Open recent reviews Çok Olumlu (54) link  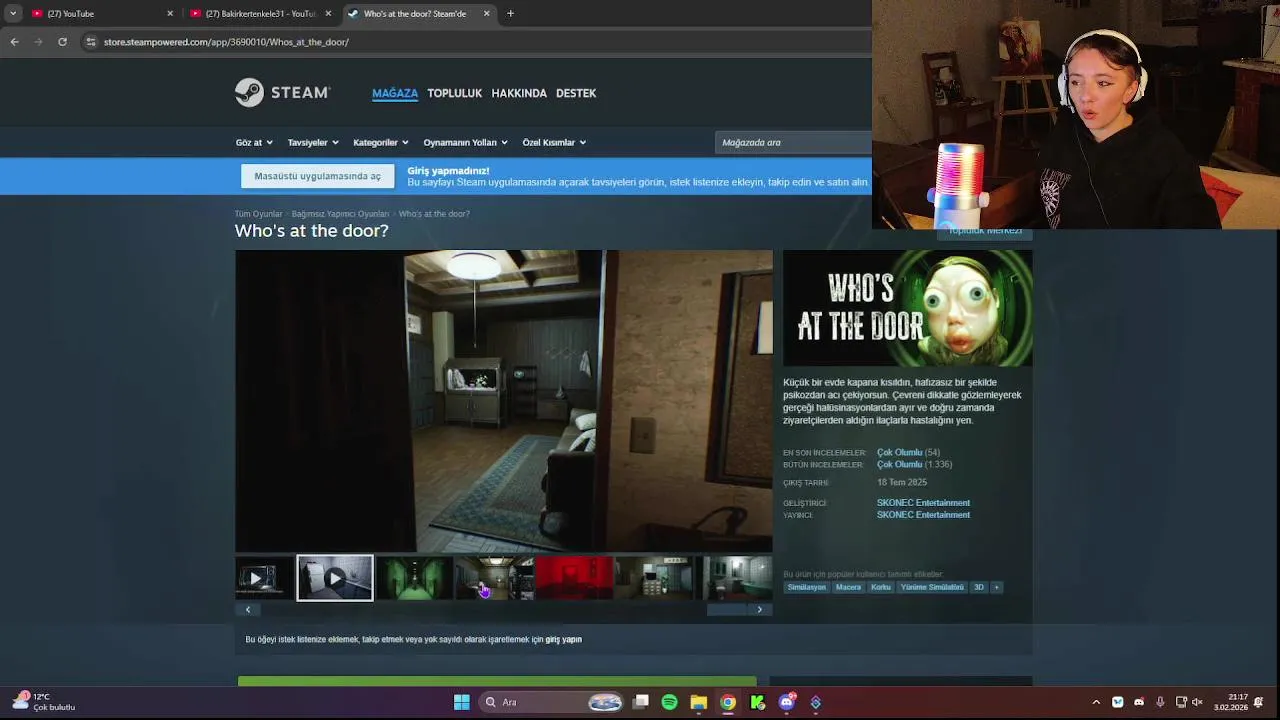pyautogui.click(x=908, y=452)
